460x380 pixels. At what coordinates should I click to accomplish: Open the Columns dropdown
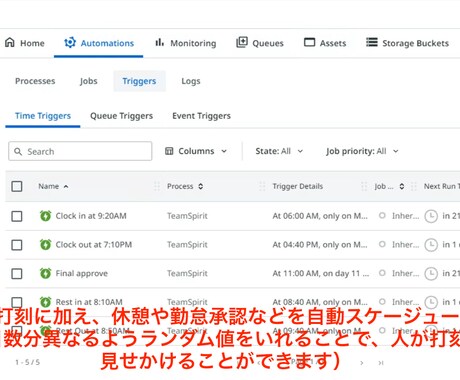click(x=196, y=151)
